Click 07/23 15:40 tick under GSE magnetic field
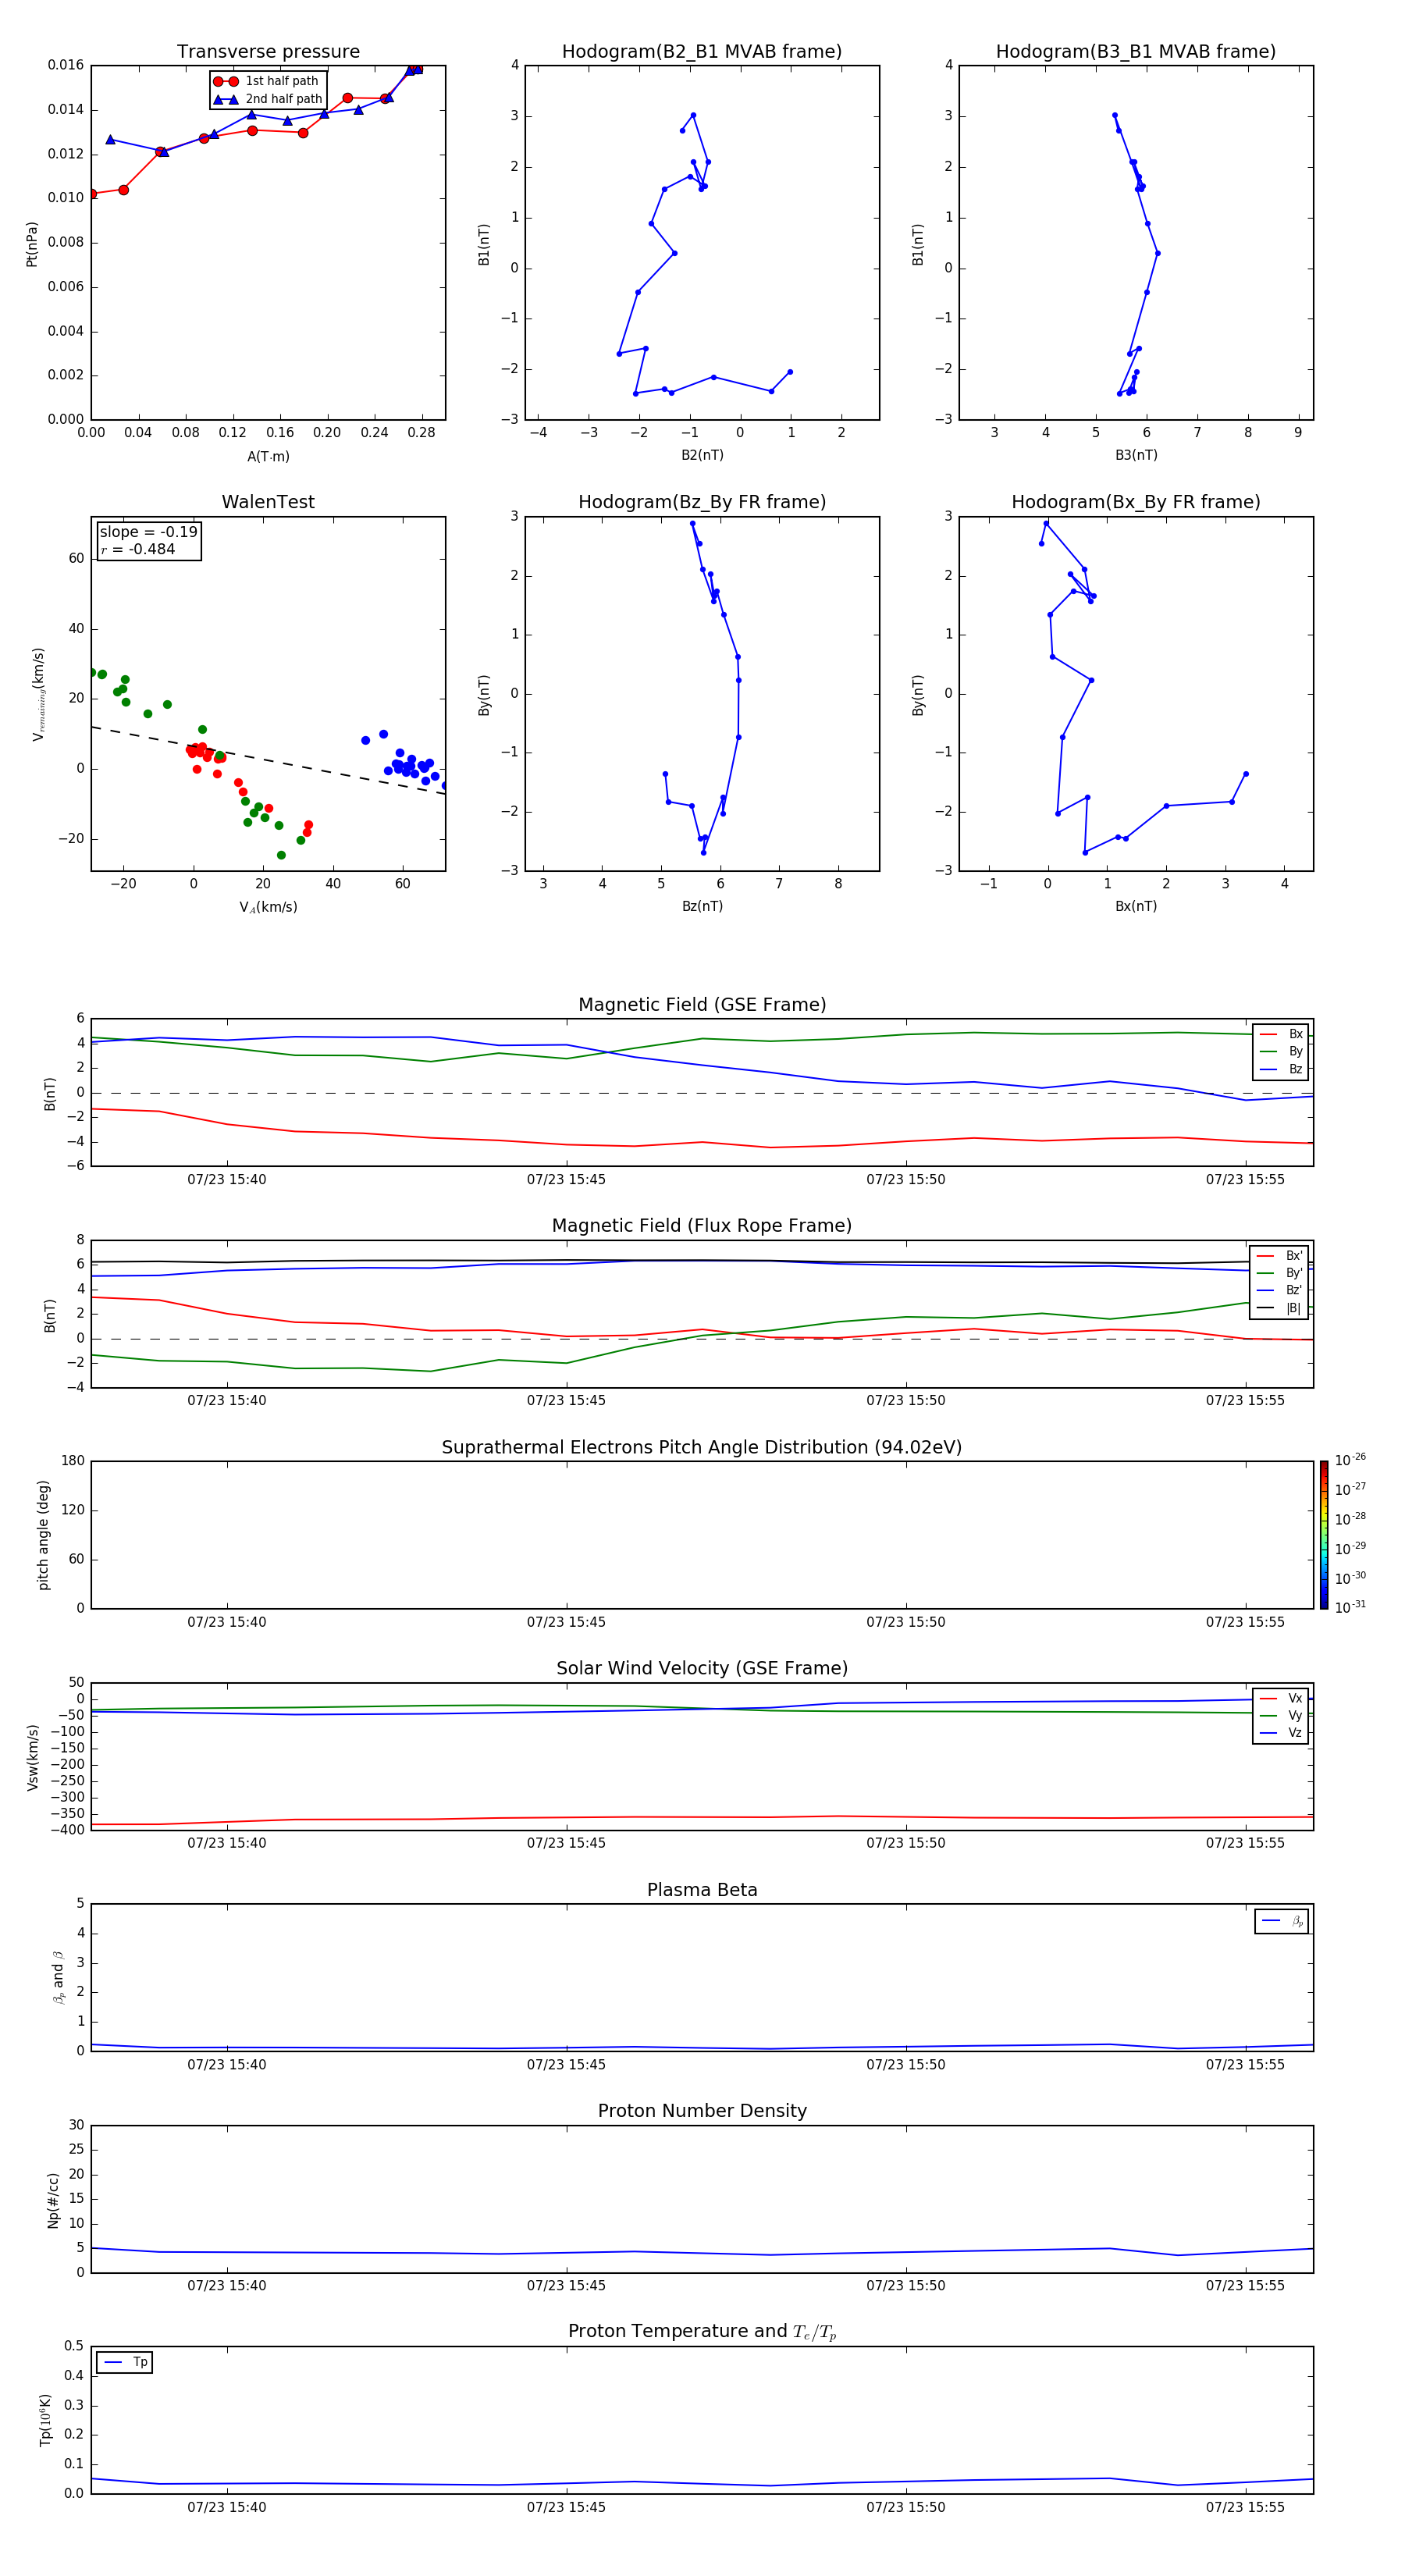The height and width of the screenshot is (2576, 1405). click(x=227, y=1180)
